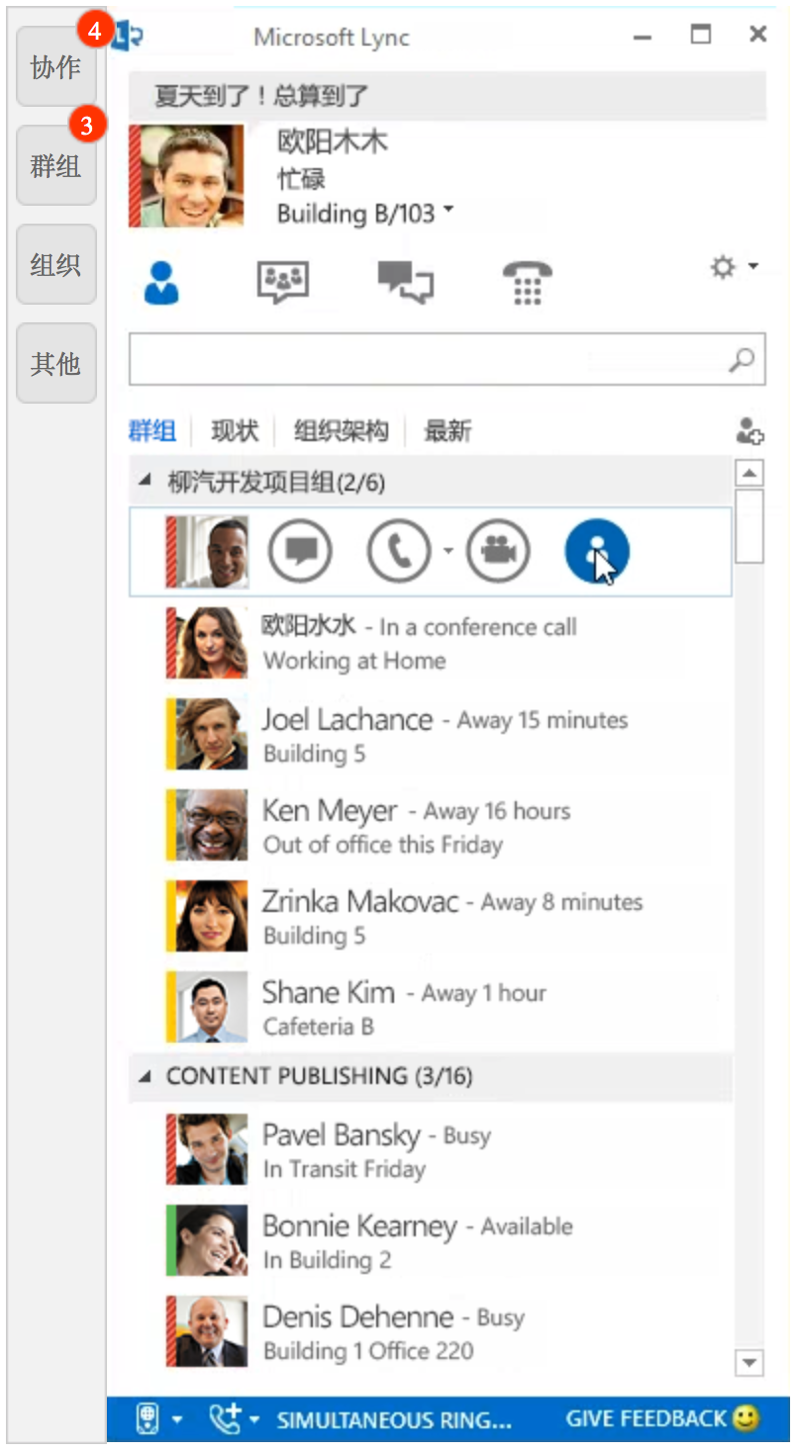This screenshot has height=1452, width=798.
Task: Select the Pavel Bansky name text
Action: coord(341,1135)
